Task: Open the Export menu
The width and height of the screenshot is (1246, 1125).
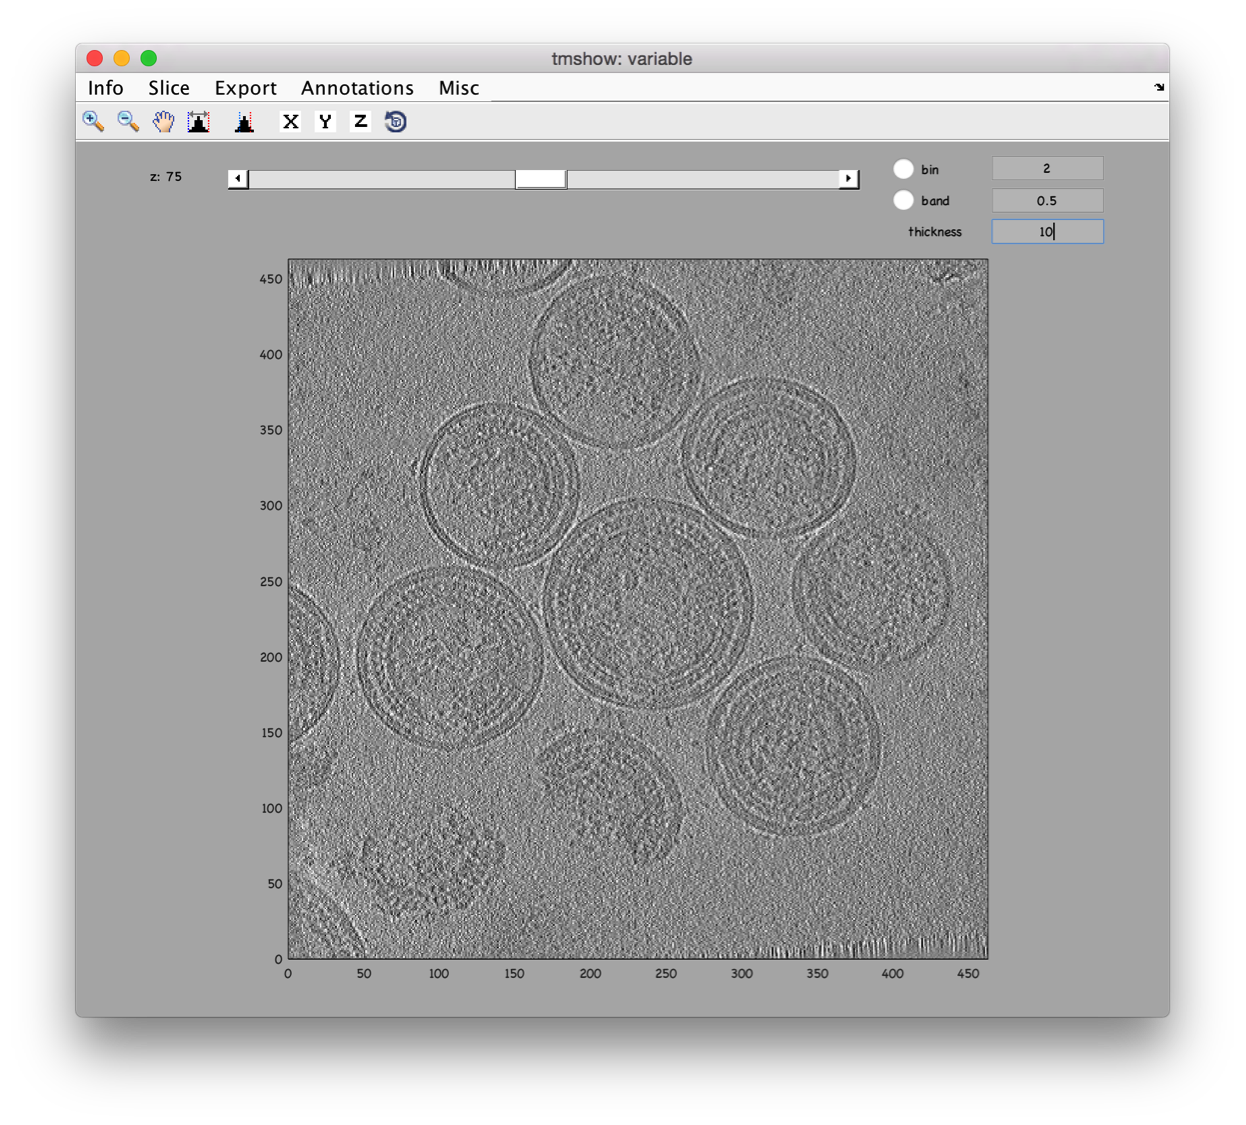Action: click(x=245, y=88)
